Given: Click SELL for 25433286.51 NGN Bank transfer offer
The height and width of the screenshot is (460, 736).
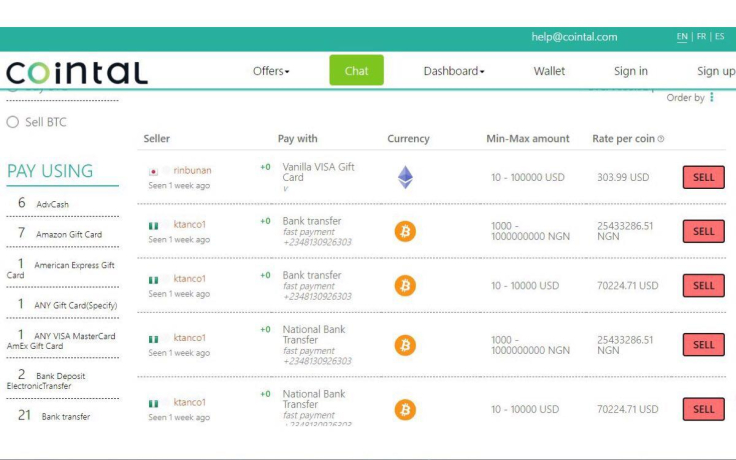Looking at the screenshot, I should (704, 231).
